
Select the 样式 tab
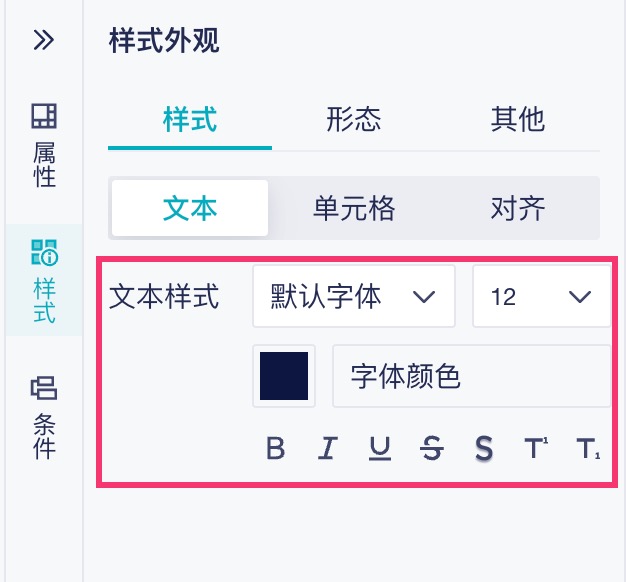coord(190,120)
